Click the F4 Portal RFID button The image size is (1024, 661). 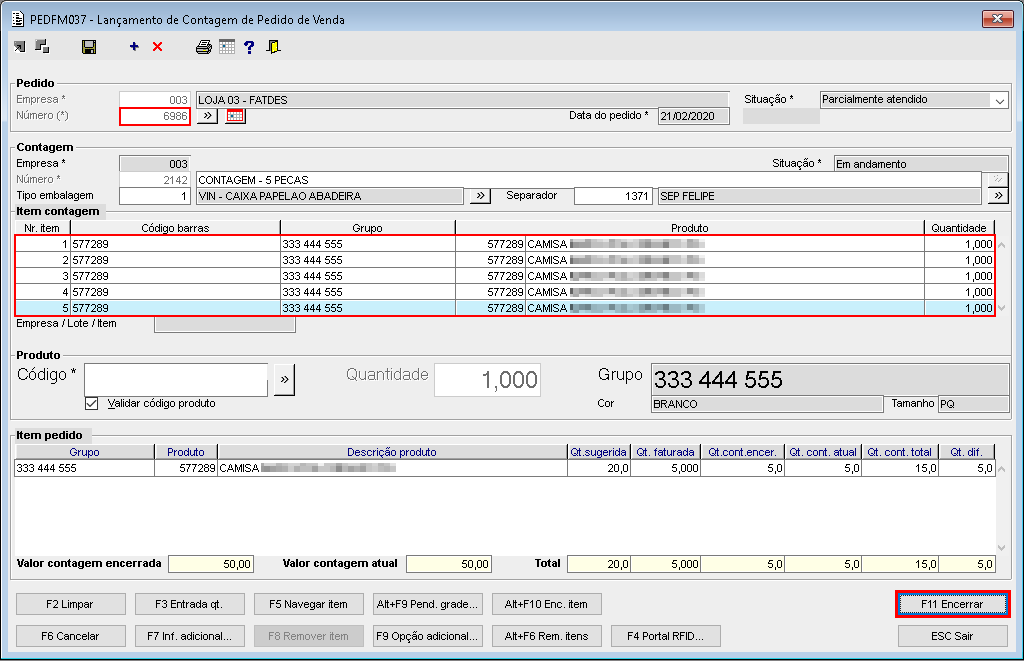665,635
